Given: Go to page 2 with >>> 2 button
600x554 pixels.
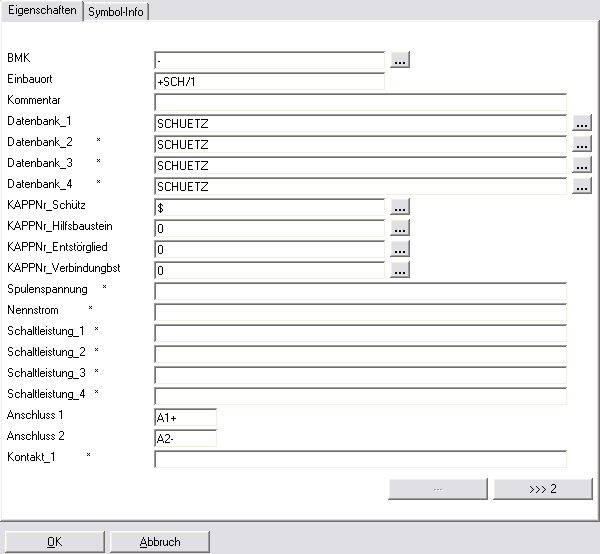Looking at the screenshot, I should pos(543,489).
